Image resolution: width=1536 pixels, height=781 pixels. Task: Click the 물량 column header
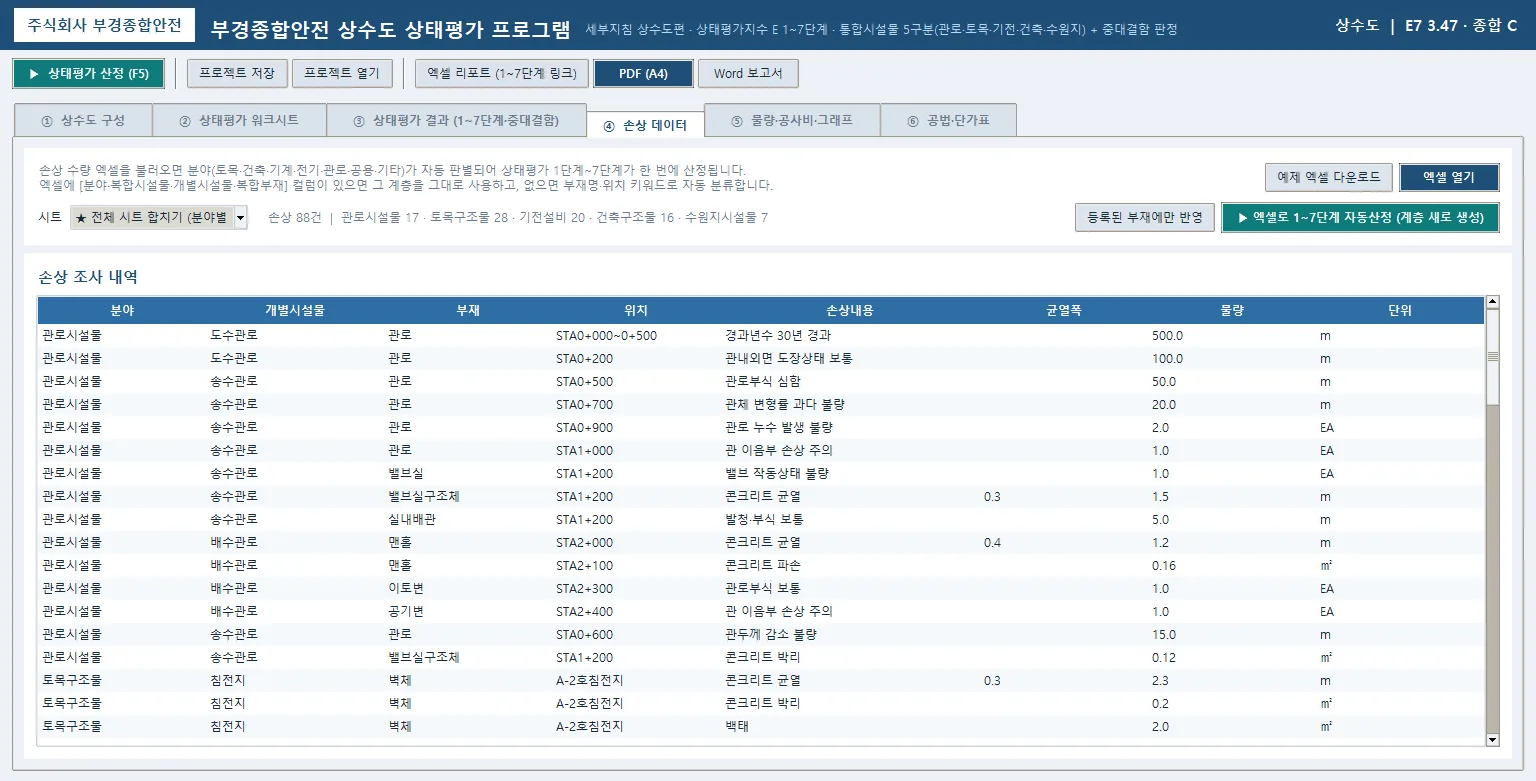tap(1232, 310)
